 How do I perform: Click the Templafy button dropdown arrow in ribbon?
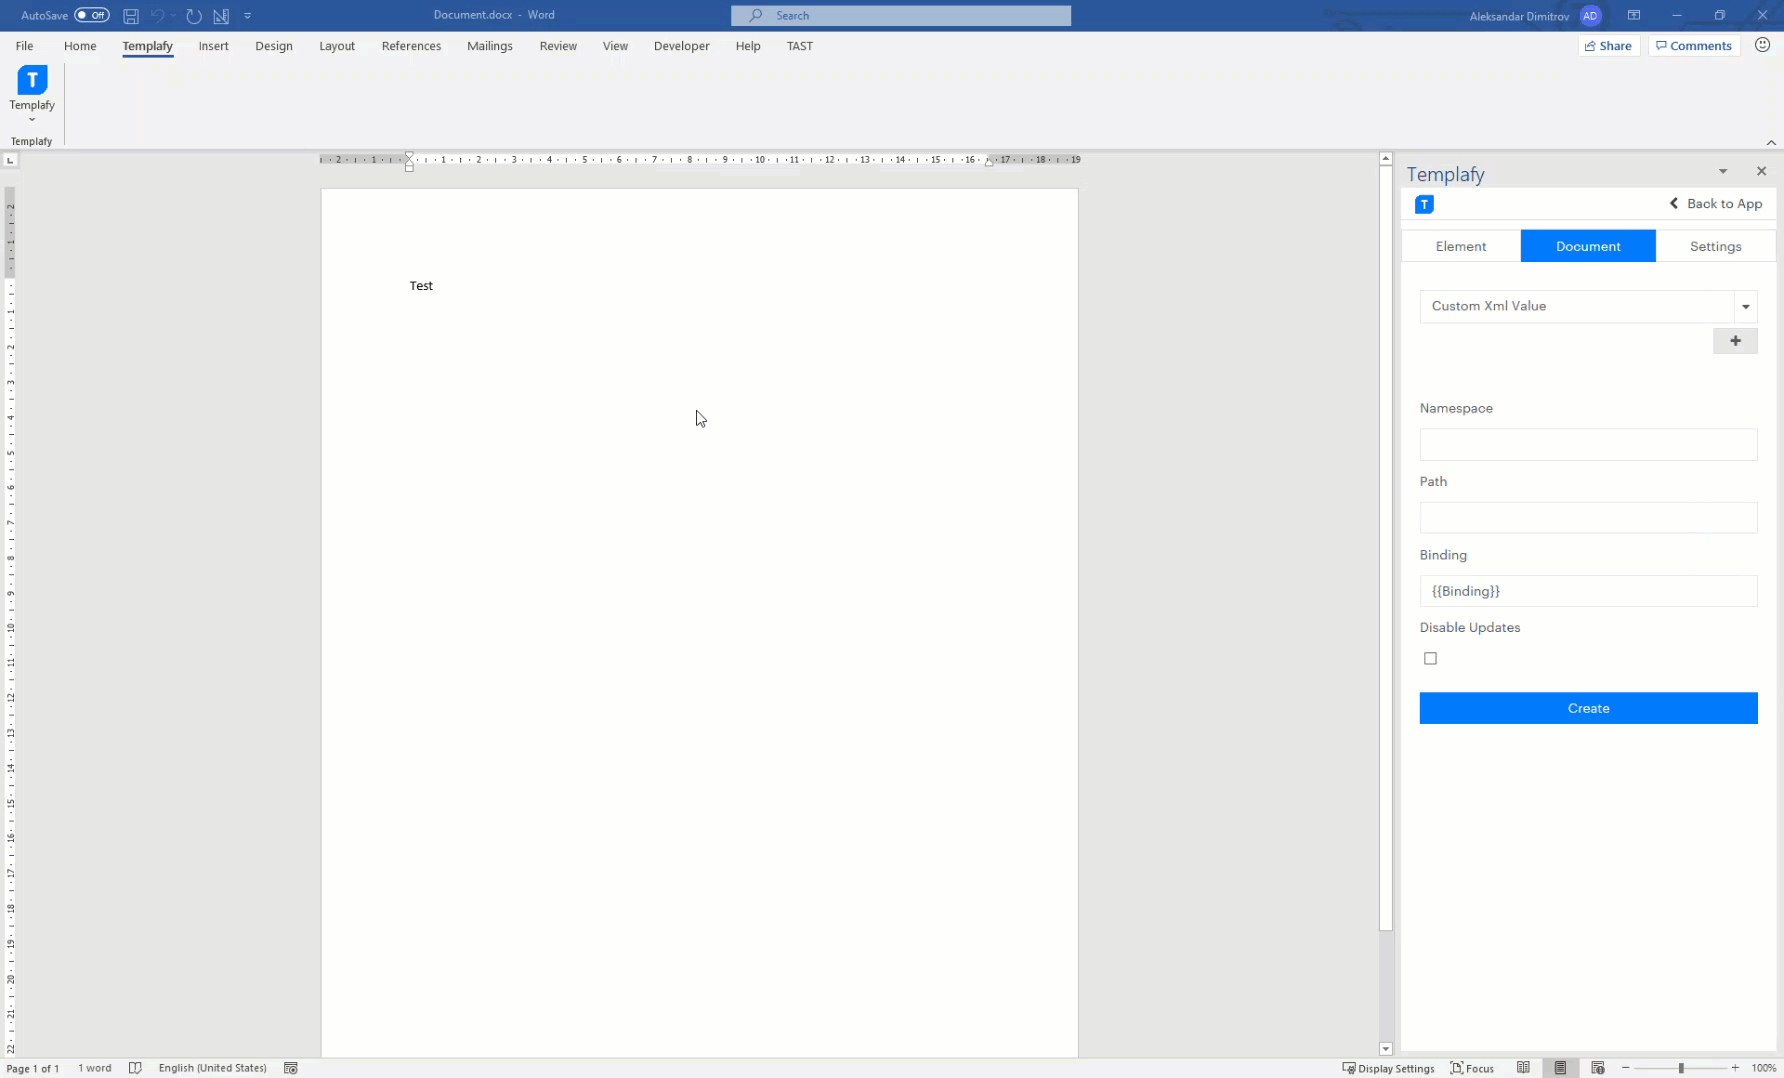click(x=32, y=120)
